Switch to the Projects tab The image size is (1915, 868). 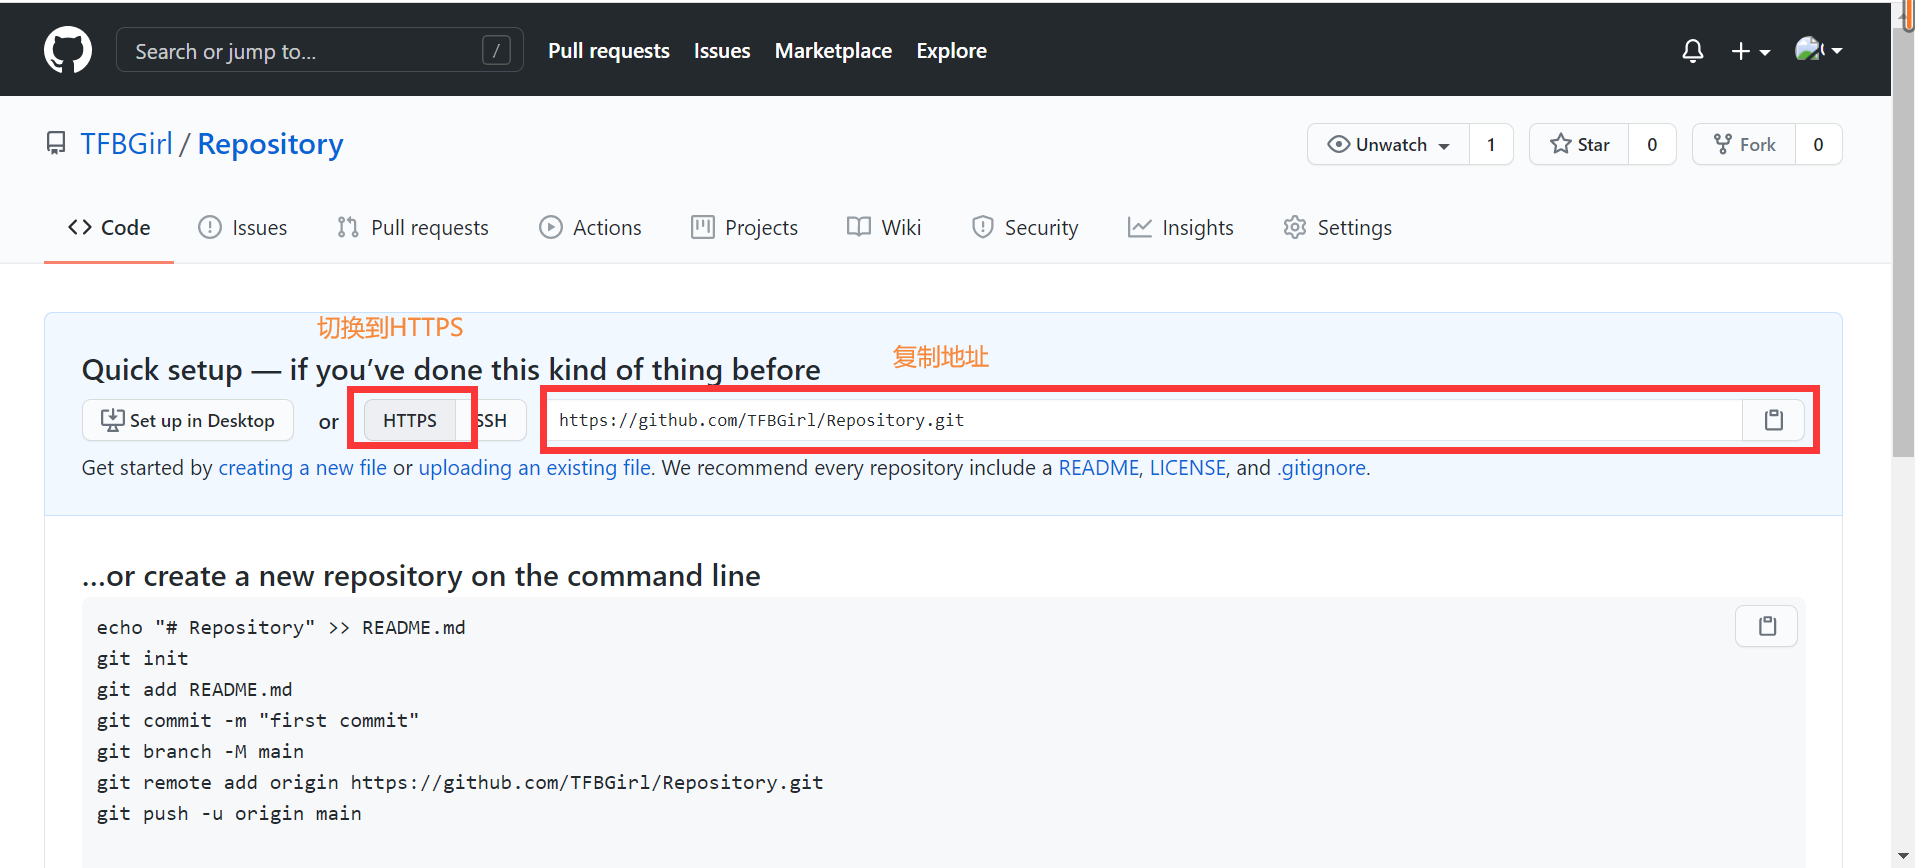(x=744, y=228)
